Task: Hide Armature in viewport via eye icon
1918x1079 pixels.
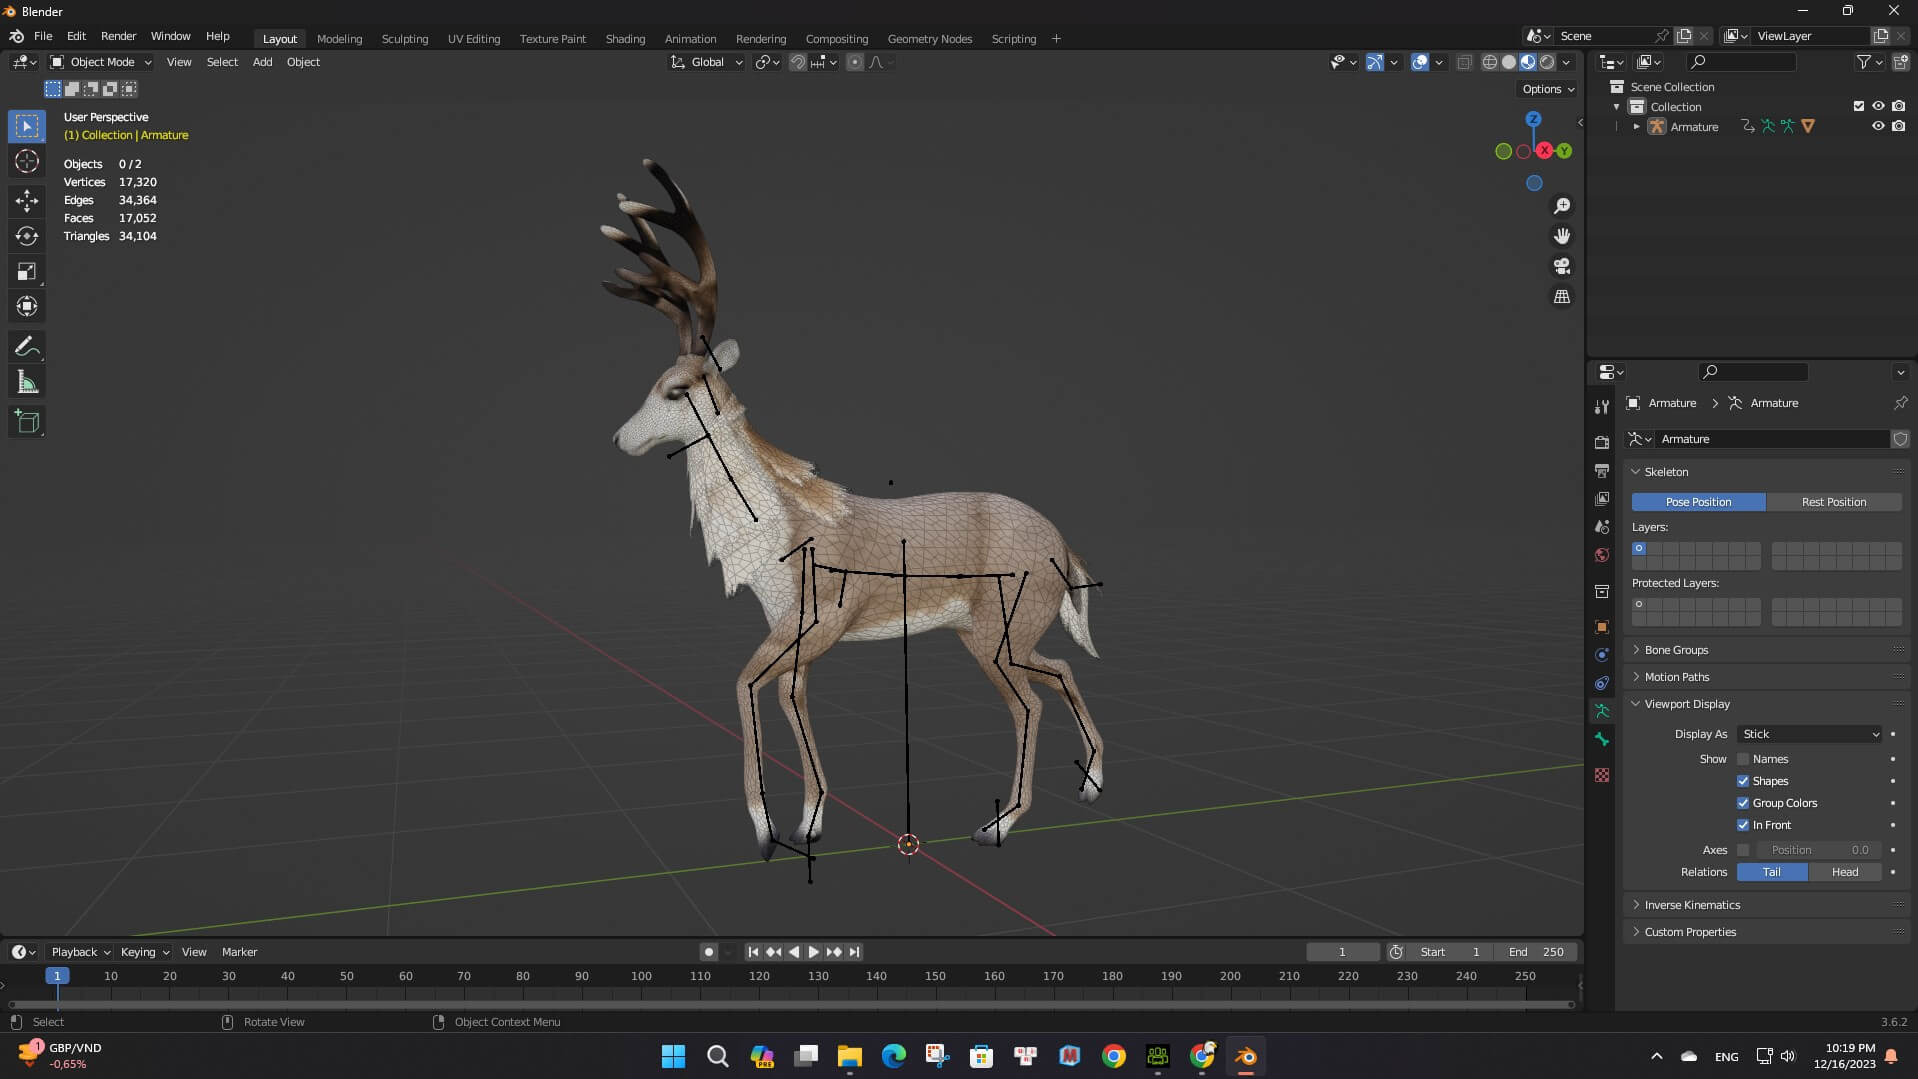Action: click(1878, 126)
